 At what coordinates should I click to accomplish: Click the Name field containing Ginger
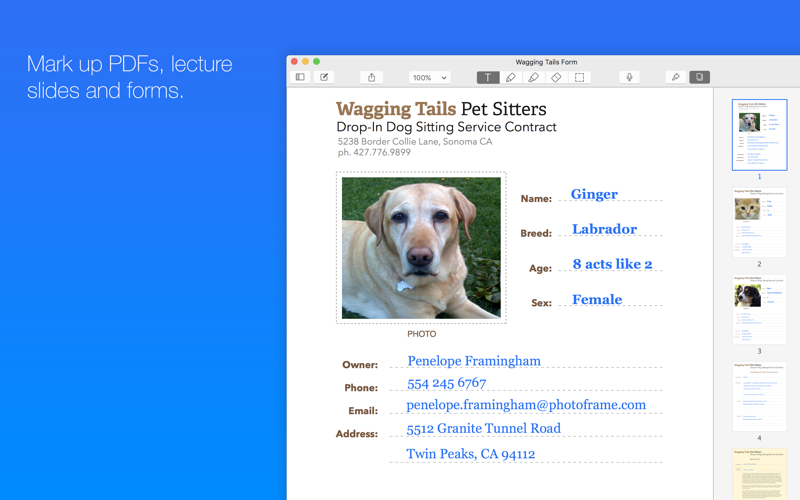pos(594,195)
